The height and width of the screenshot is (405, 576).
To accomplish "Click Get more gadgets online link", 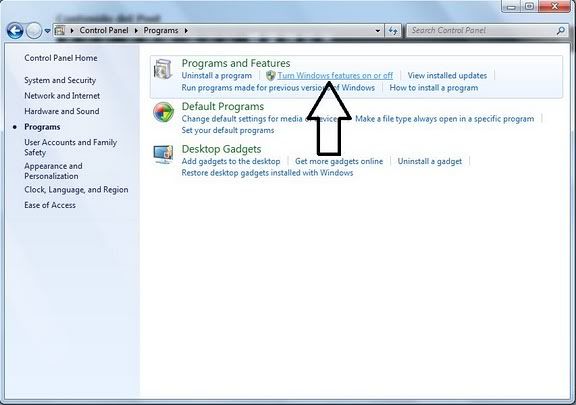I will click(339, 161).
